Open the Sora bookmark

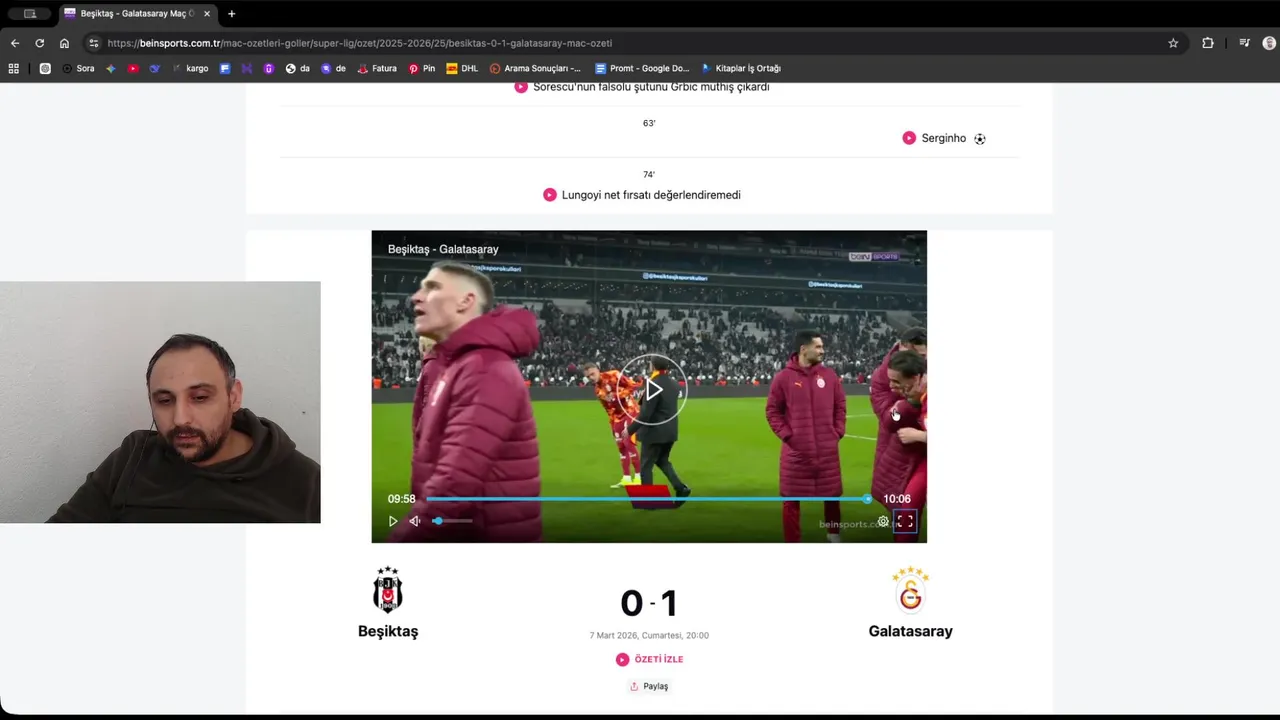coord(78,69)
